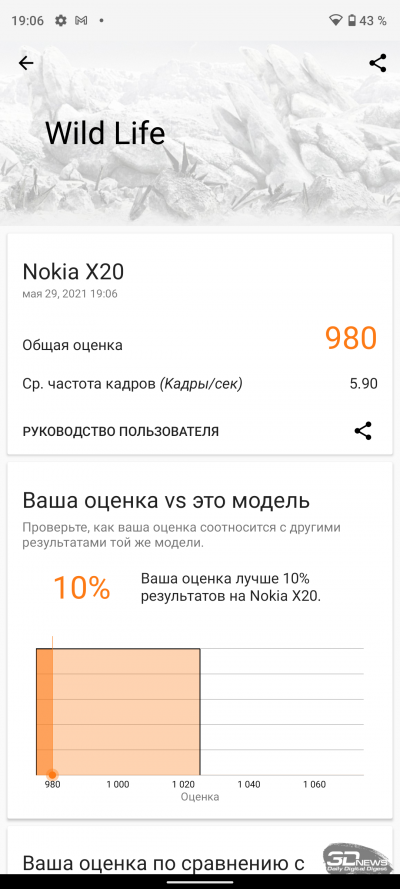The height and width of the screenshot is (889, 400).
Task: Tap the orange 980 overall score
Action: [x=351, y=338]
